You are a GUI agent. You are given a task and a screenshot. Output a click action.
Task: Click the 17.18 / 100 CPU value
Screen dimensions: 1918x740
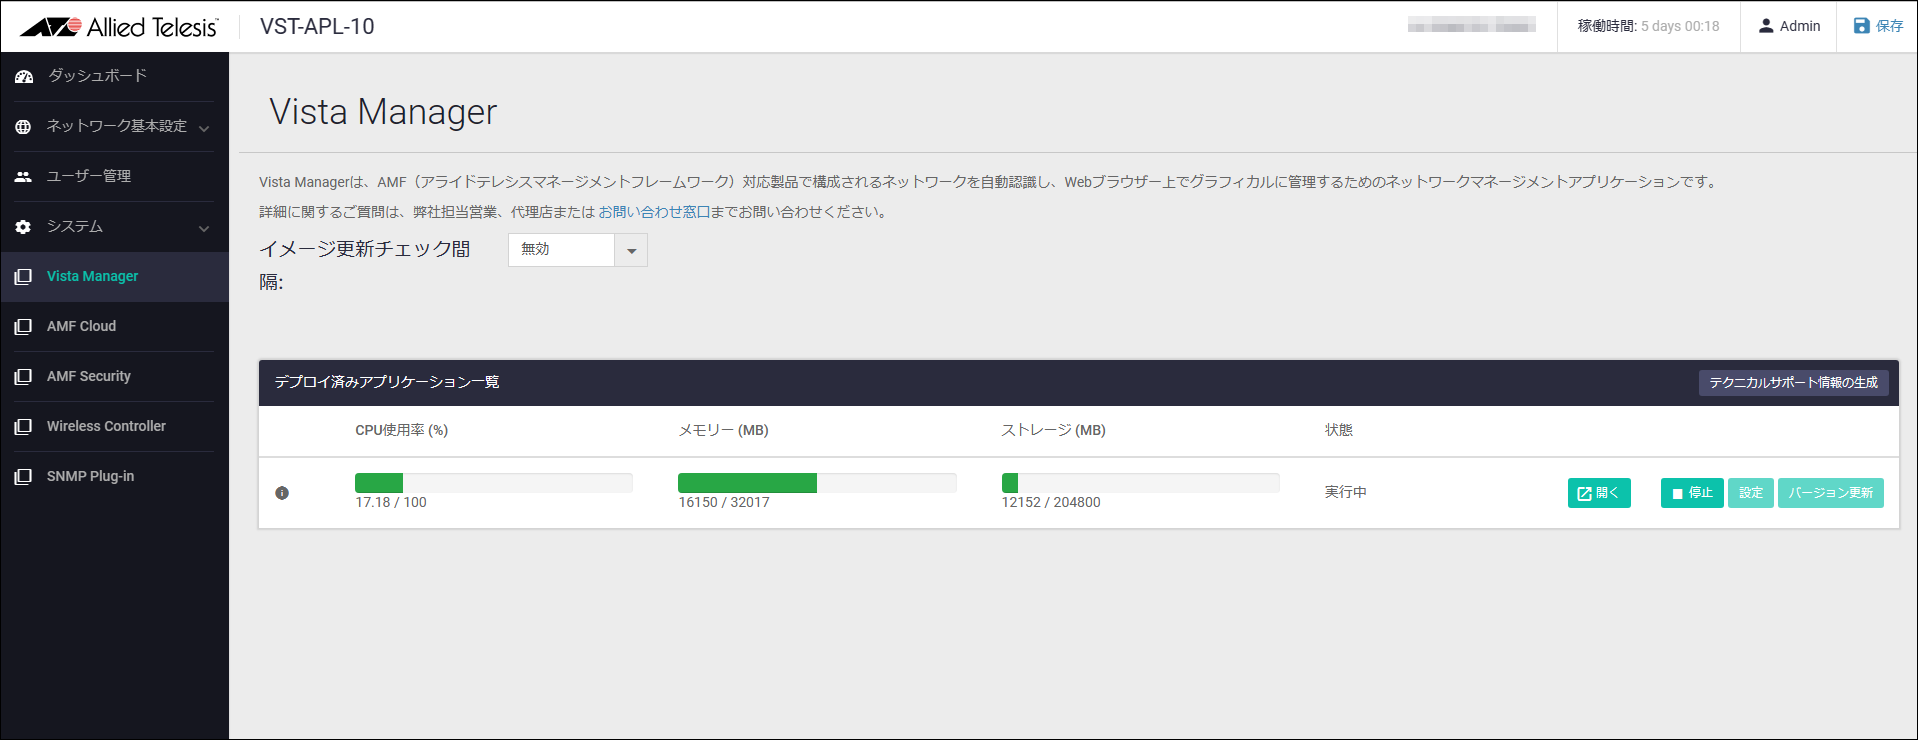(391, 502)
